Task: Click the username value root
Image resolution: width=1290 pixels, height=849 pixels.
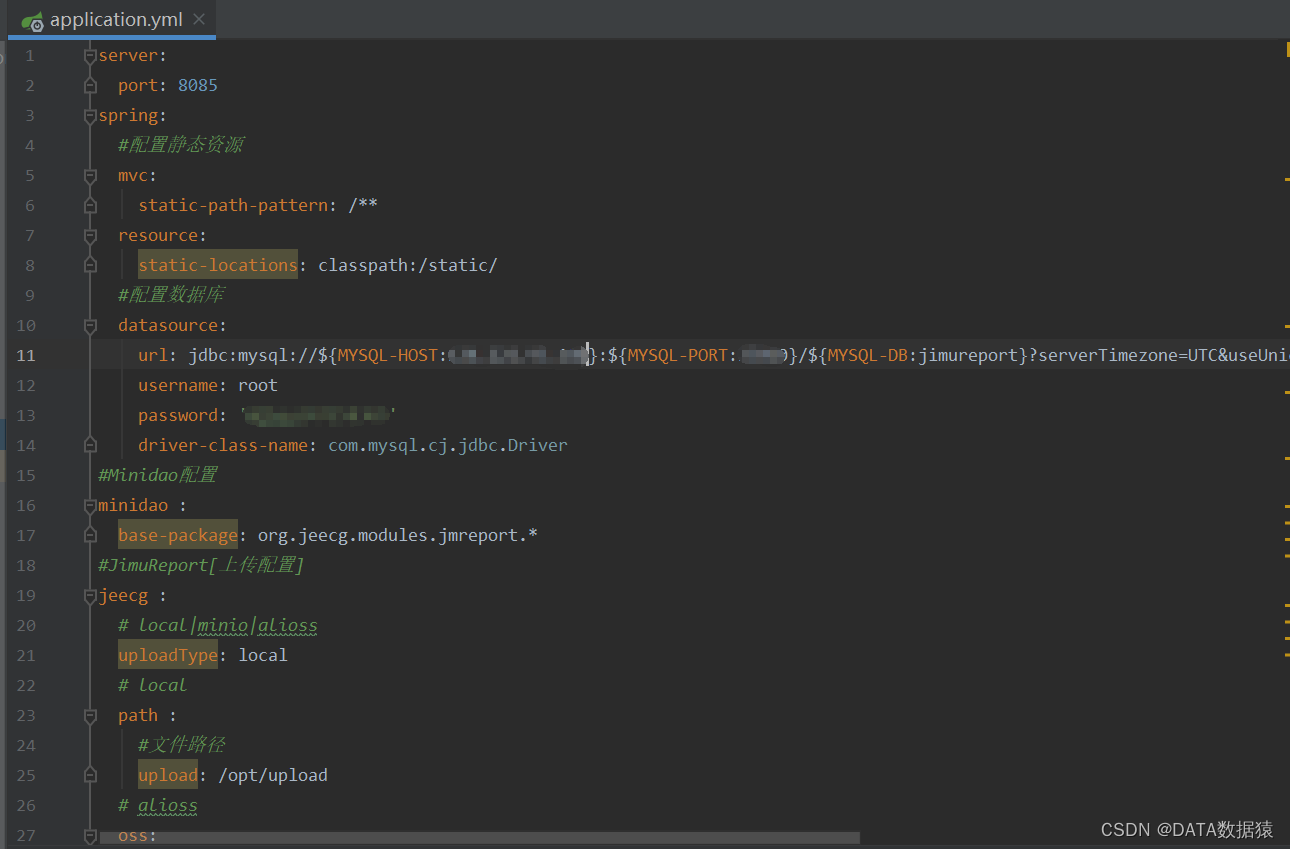Action: pyautogui.click(x=258, y=386)
